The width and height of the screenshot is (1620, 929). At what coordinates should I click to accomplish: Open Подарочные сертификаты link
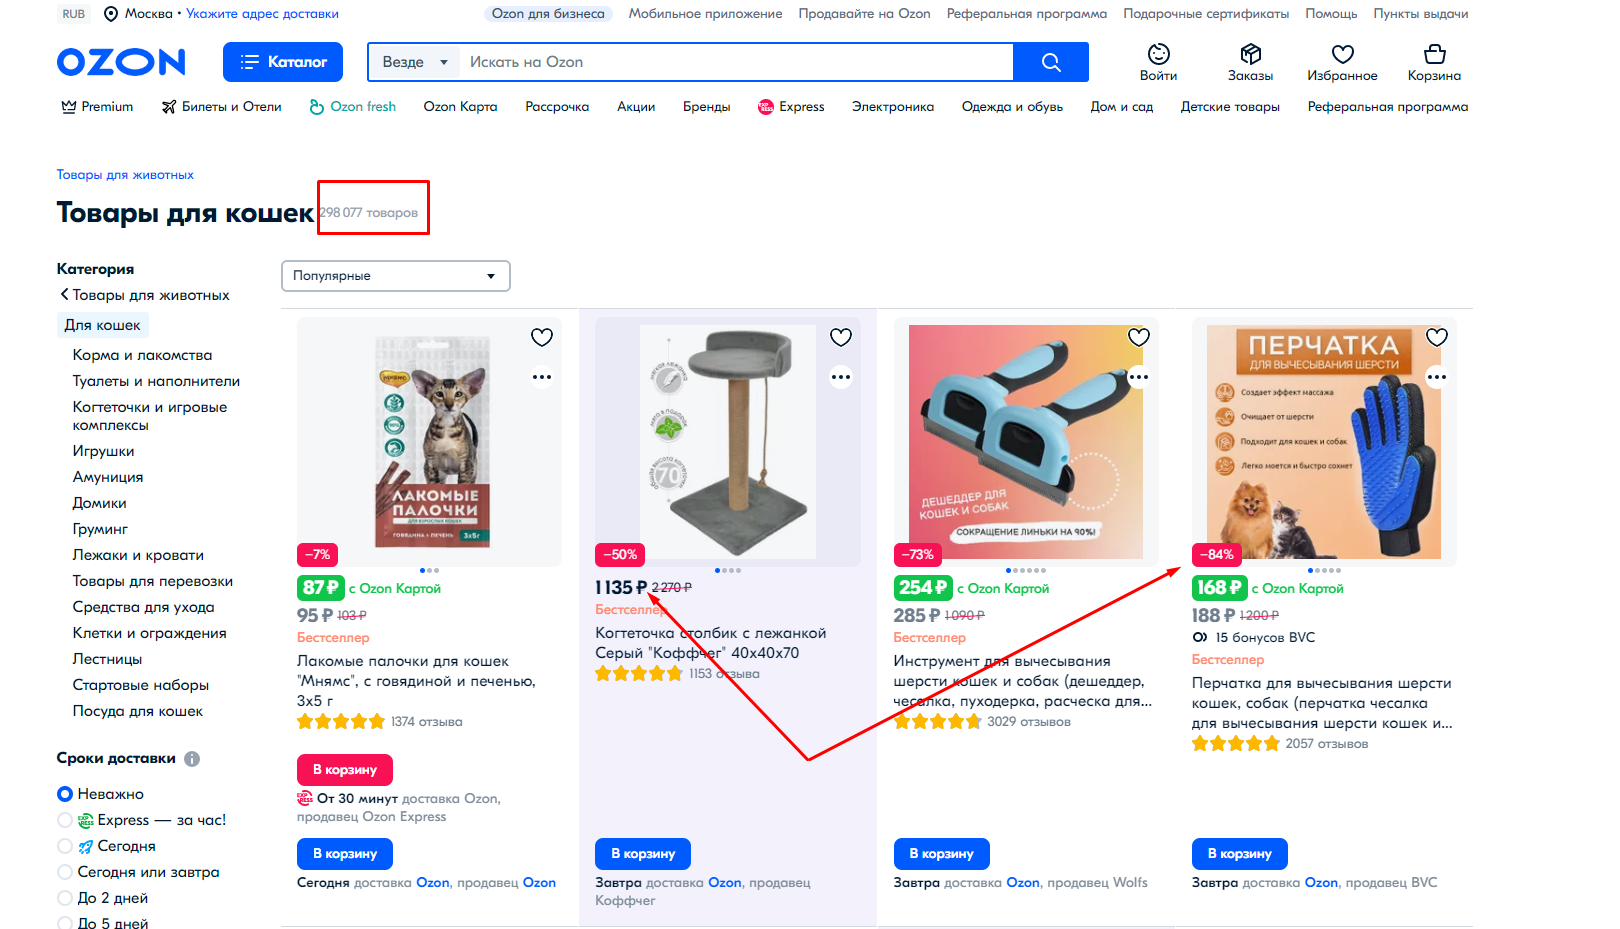(1206, 14)
